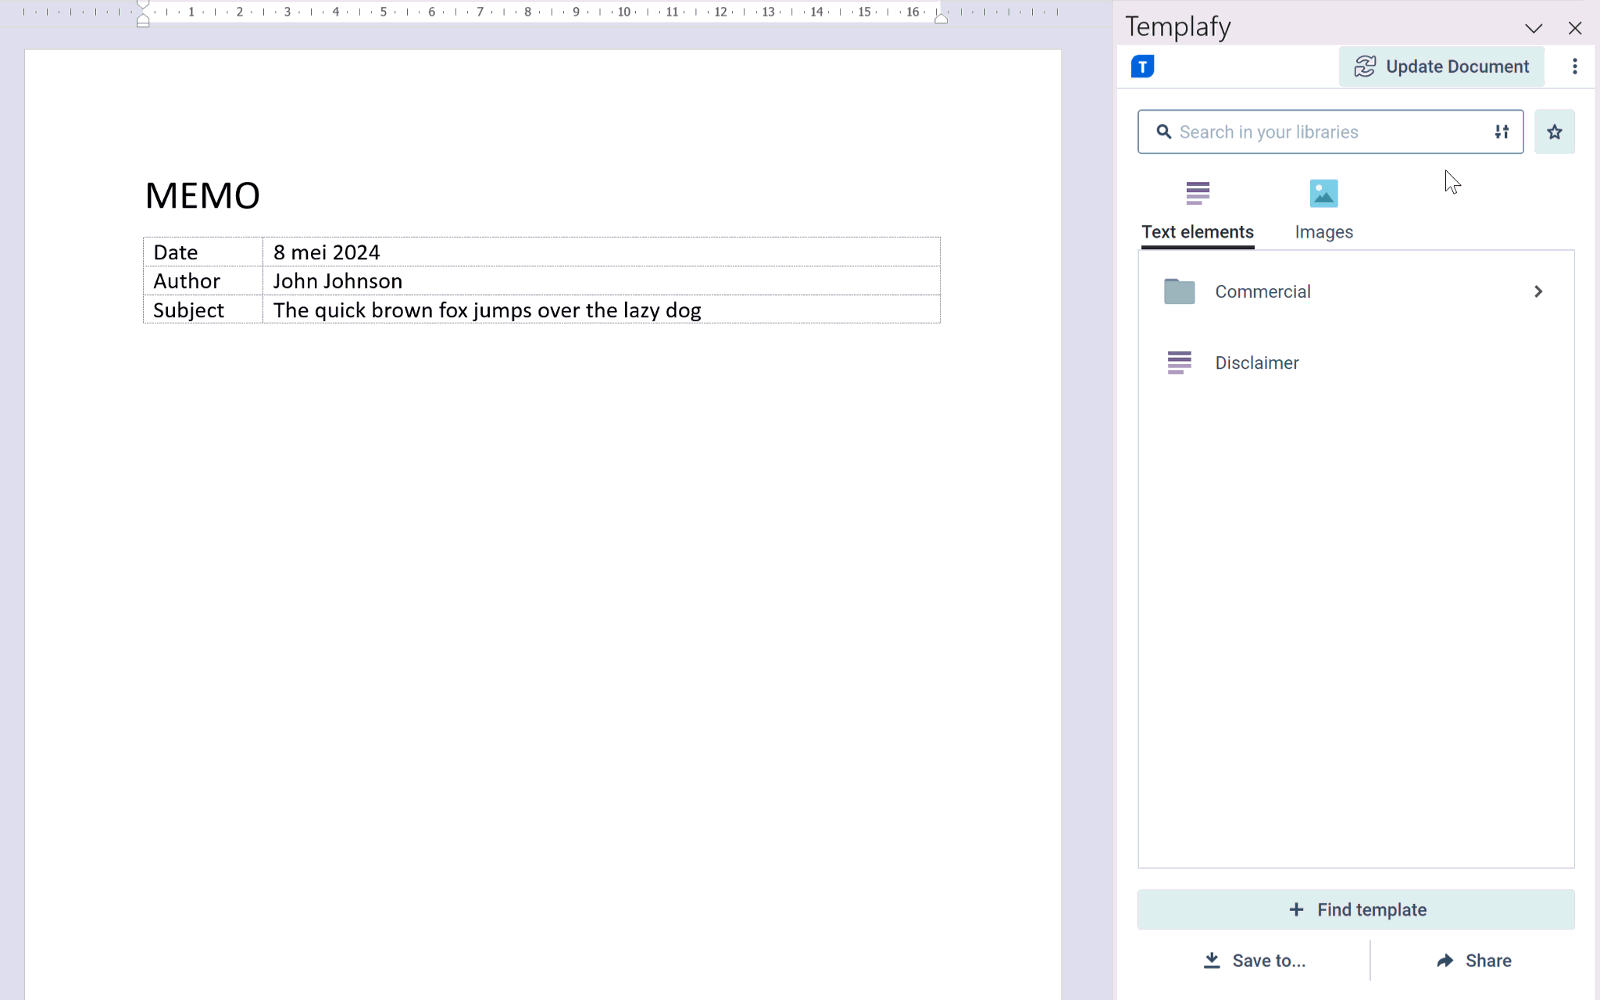Click the magnifying glass search icon
Screen dimensions: 1600x1000
(x=1163, y=131)
